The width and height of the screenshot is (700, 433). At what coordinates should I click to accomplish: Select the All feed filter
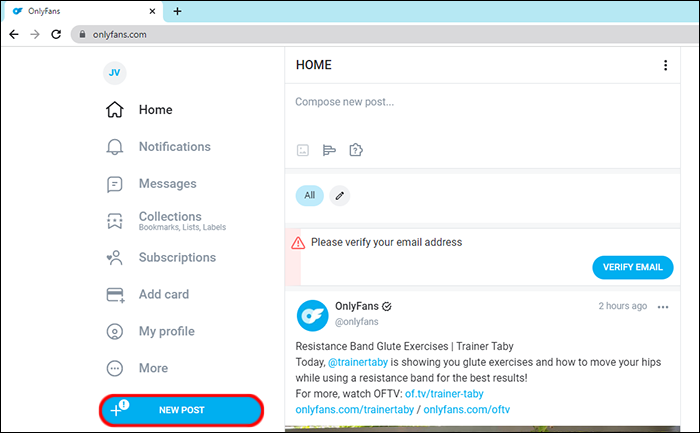click(x=309, y=196)
